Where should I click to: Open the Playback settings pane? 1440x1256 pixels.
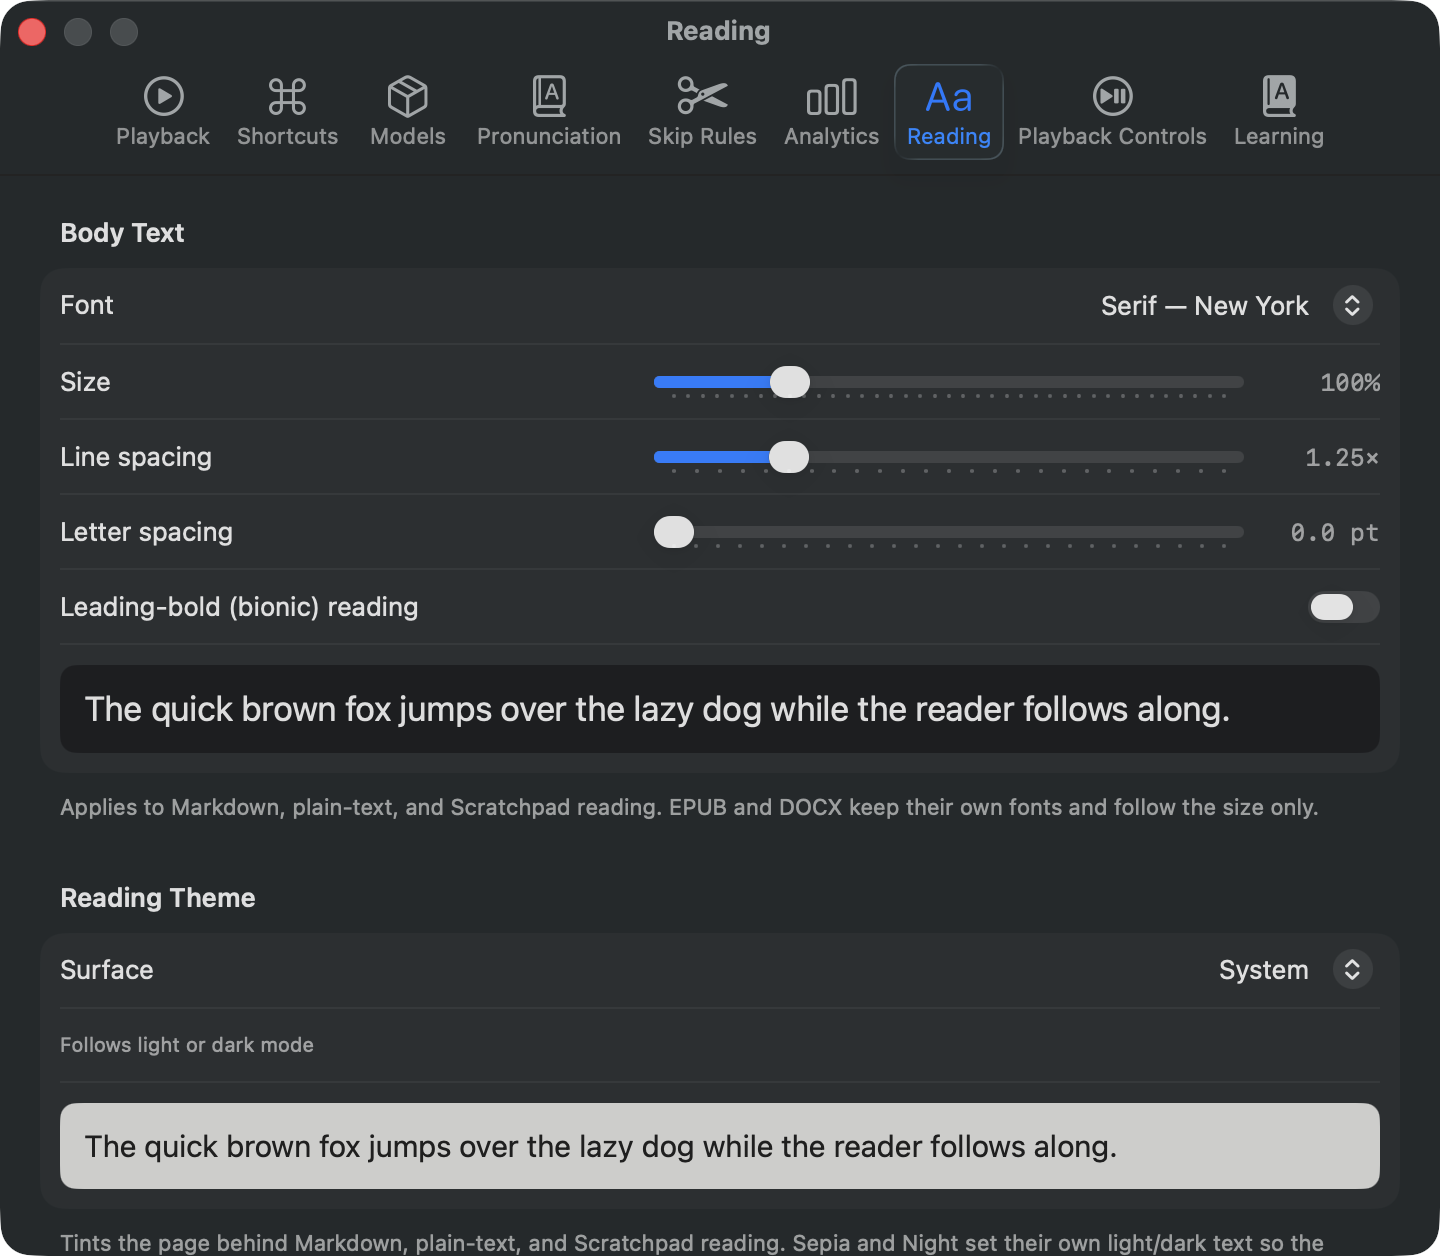pos(163,112)
